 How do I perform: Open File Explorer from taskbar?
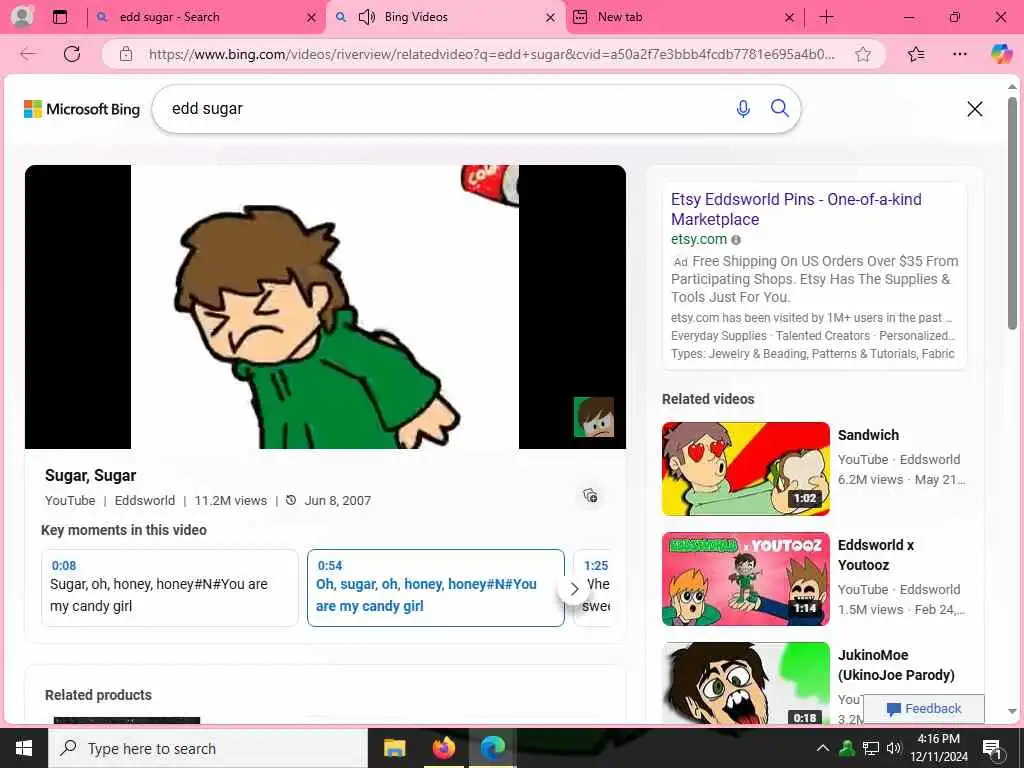tap(394, 748)
